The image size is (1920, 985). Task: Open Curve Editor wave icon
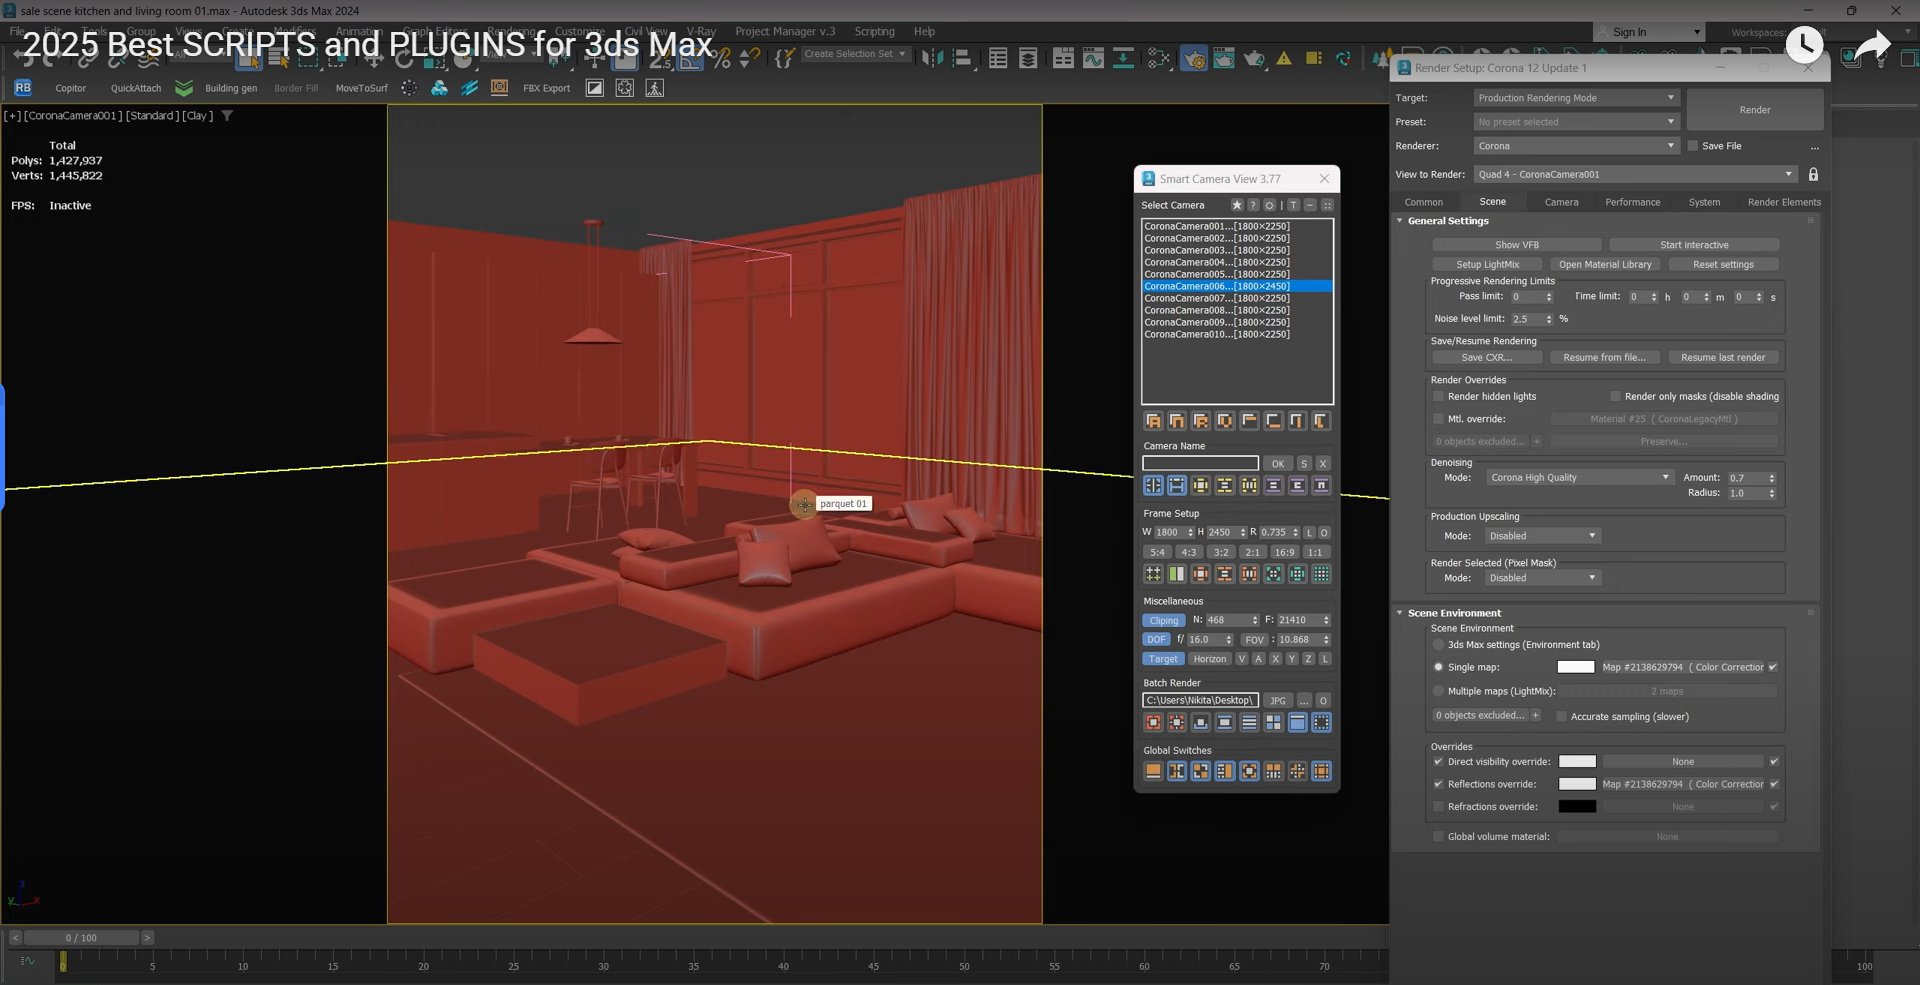(1093, 59)
